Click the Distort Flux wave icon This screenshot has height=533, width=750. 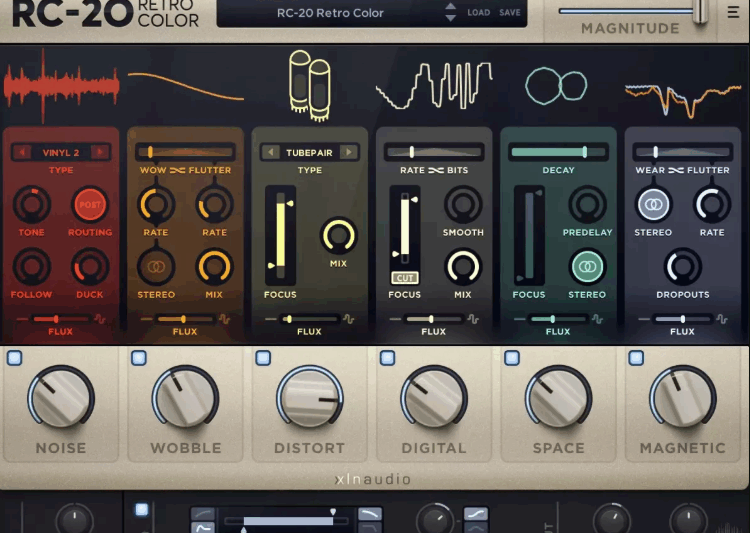349,319
